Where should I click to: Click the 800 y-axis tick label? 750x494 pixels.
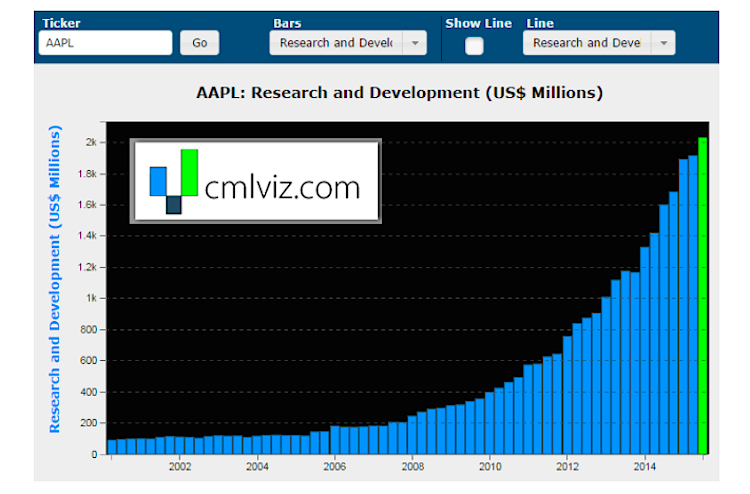(88, 329)
